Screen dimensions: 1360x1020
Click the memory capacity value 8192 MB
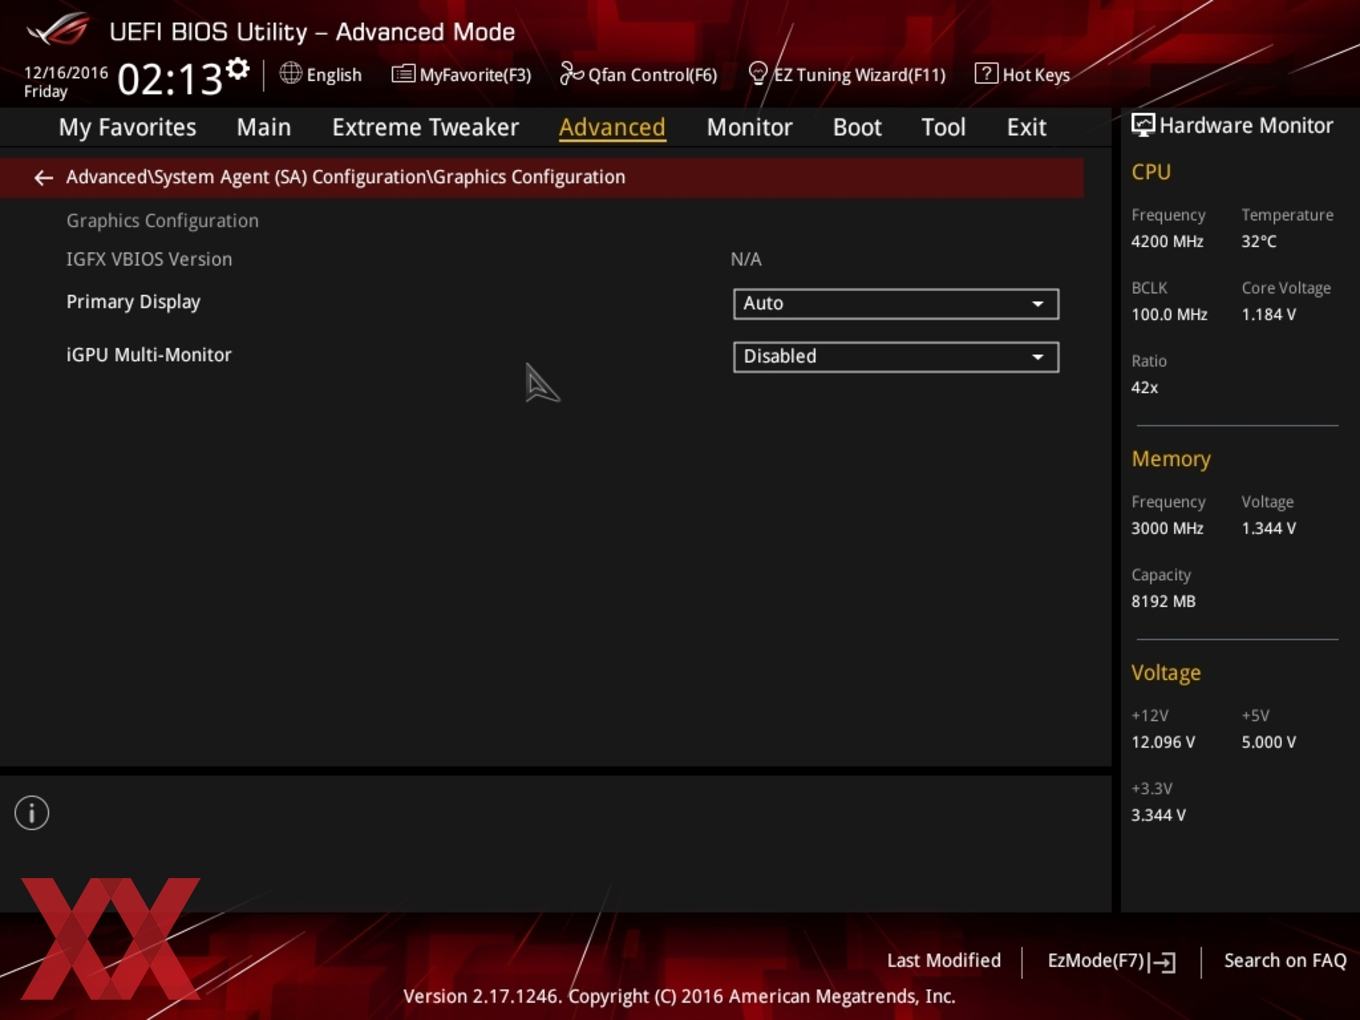coord(1163,601)
